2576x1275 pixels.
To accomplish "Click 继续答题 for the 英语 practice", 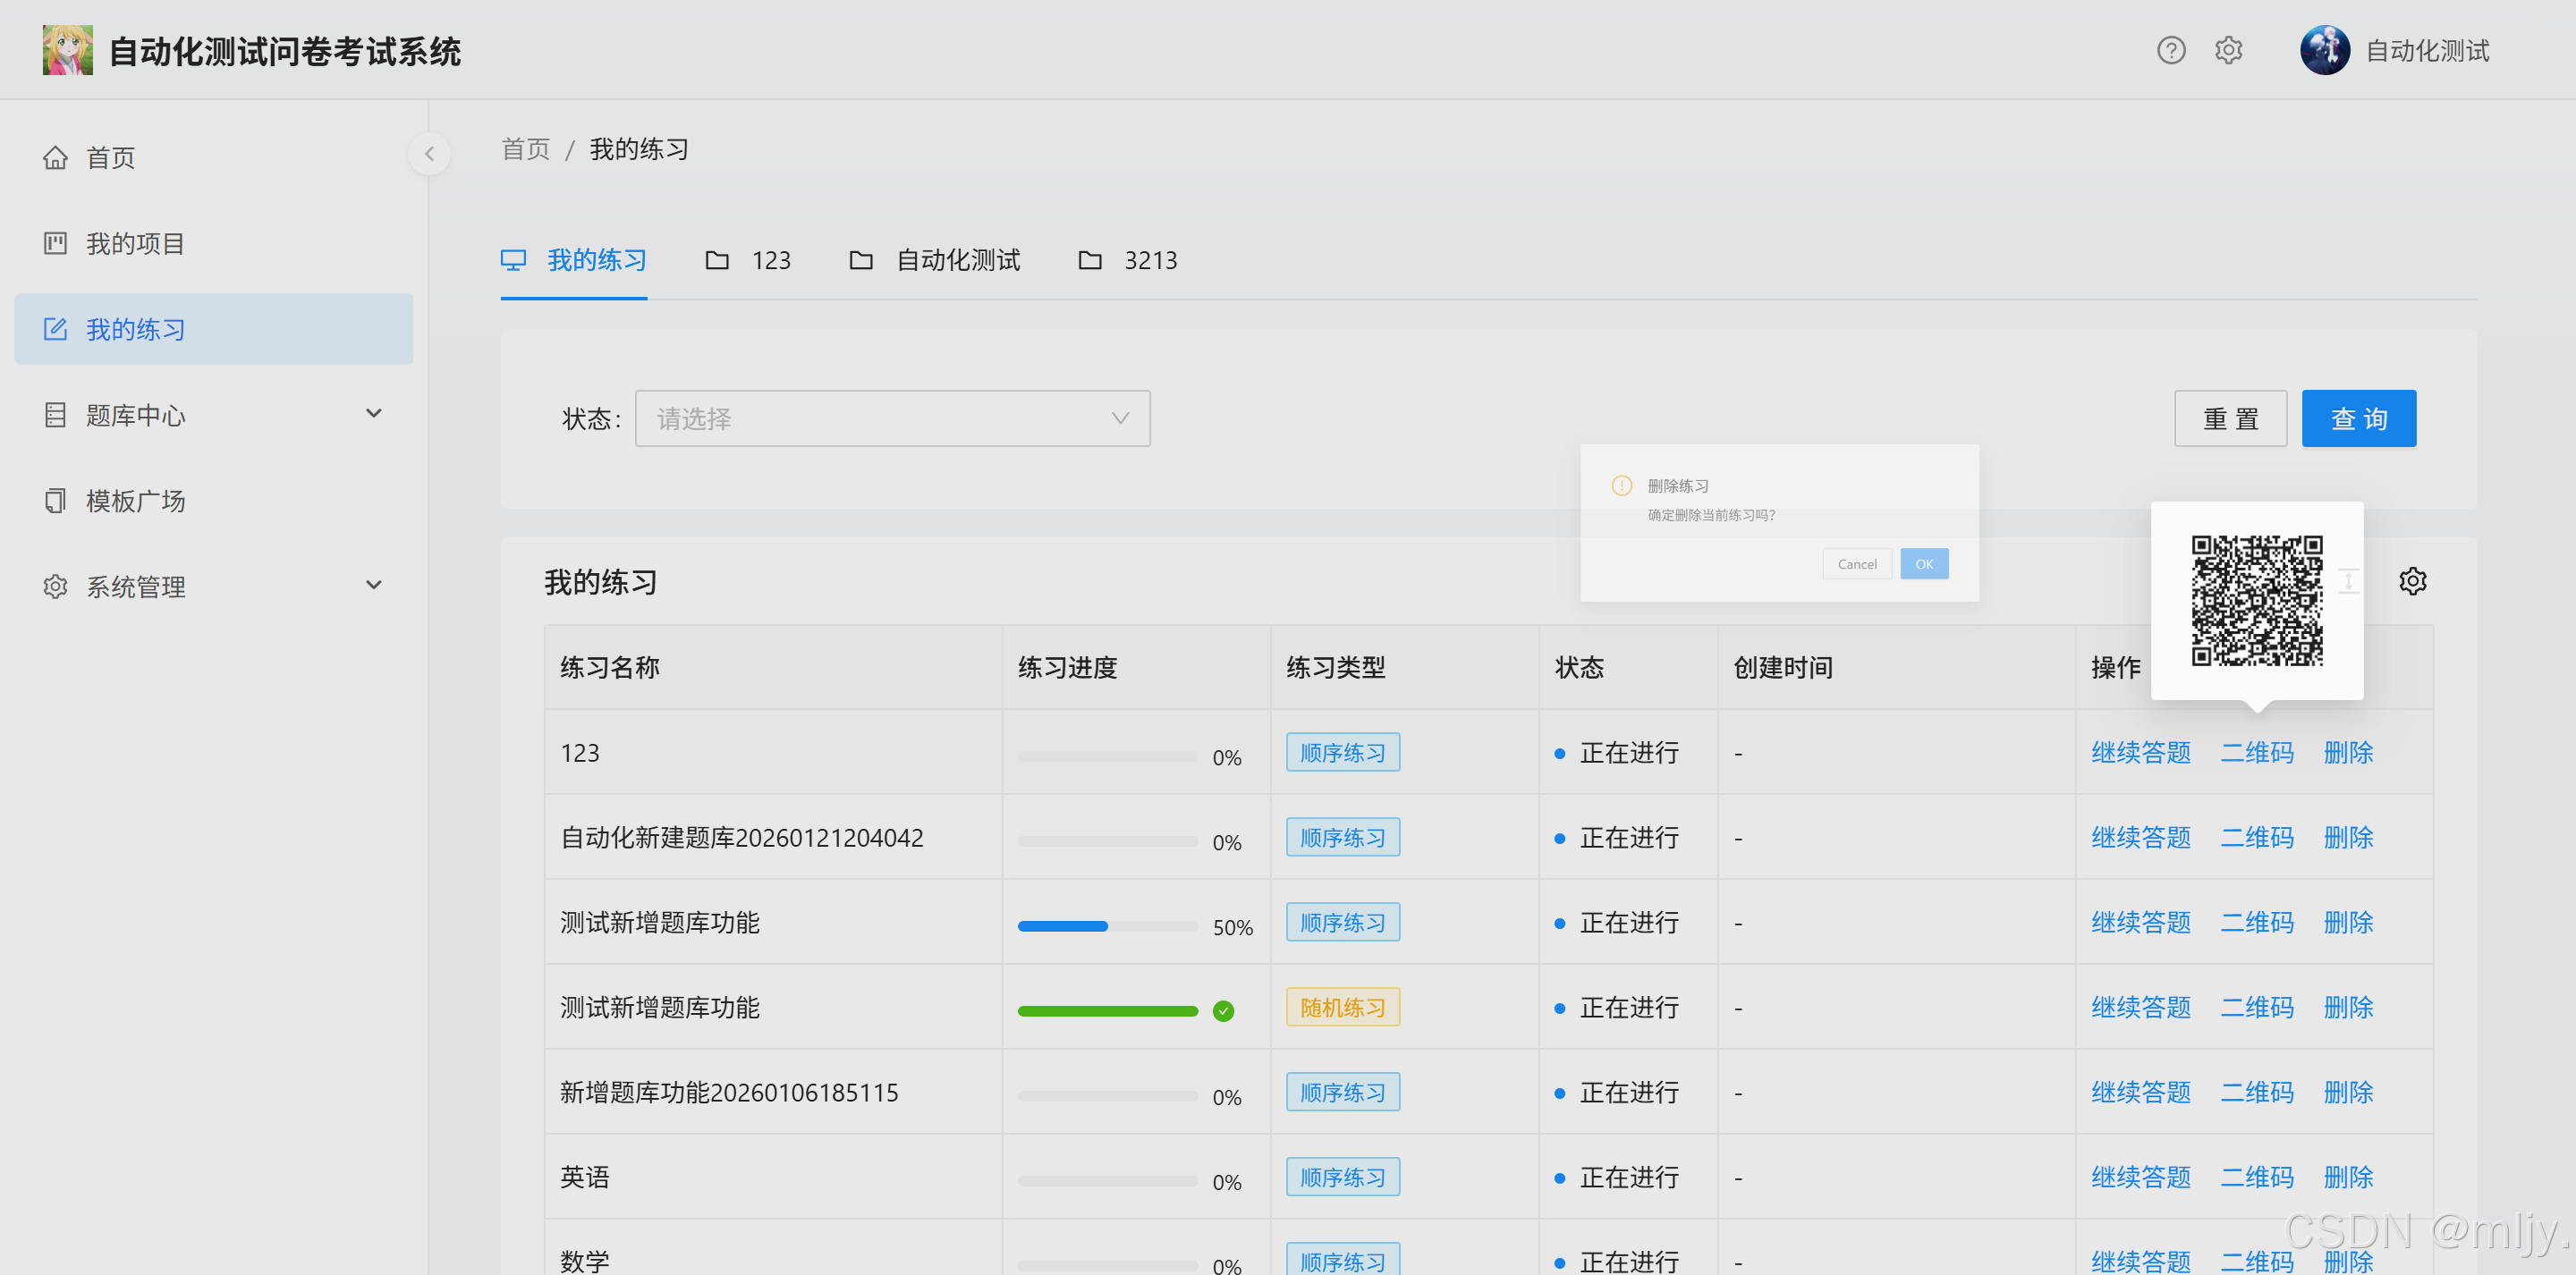I will click(2140, 1177).
